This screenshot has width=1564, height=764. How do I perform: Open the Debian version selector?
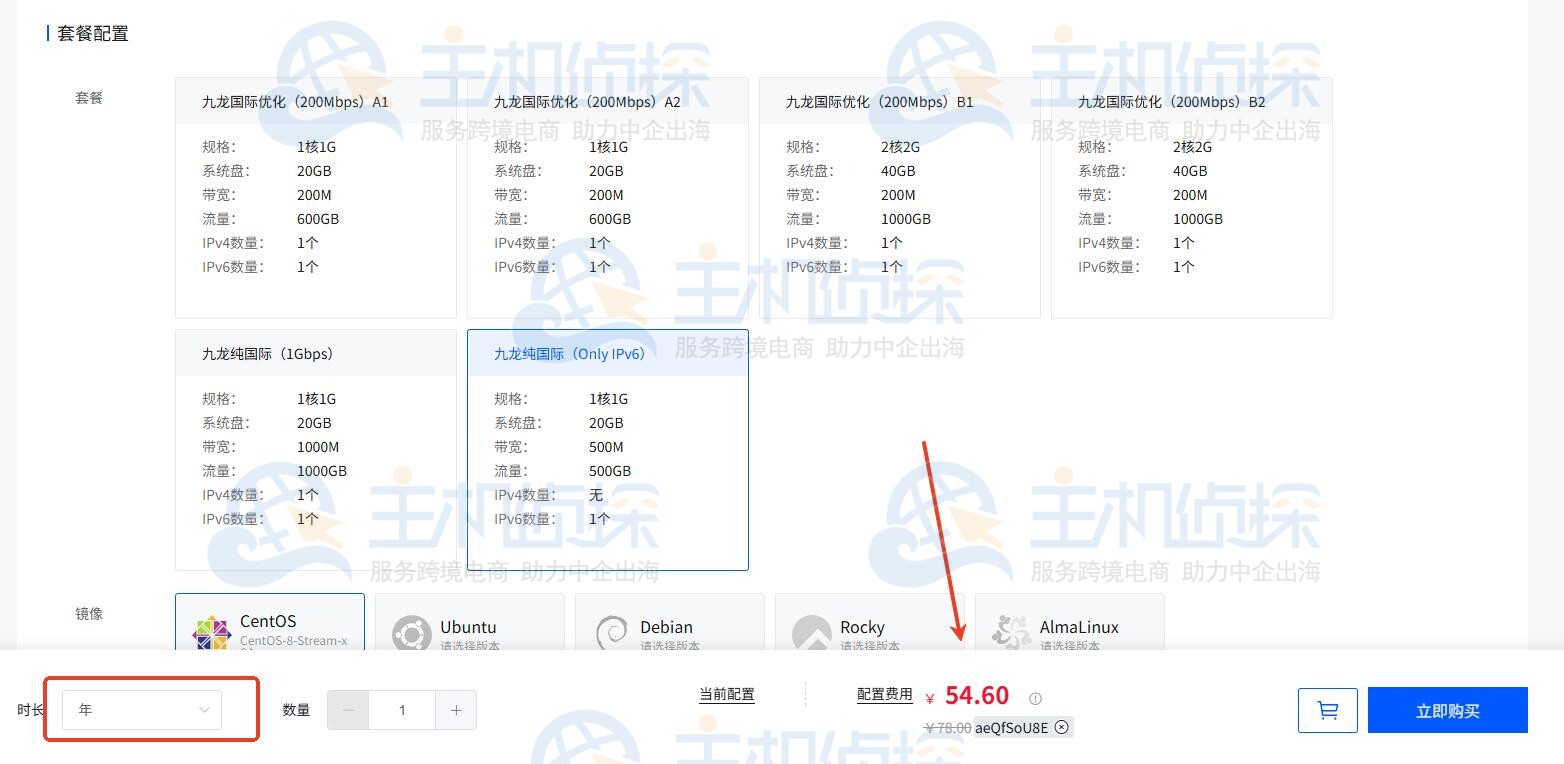point(670,645)
